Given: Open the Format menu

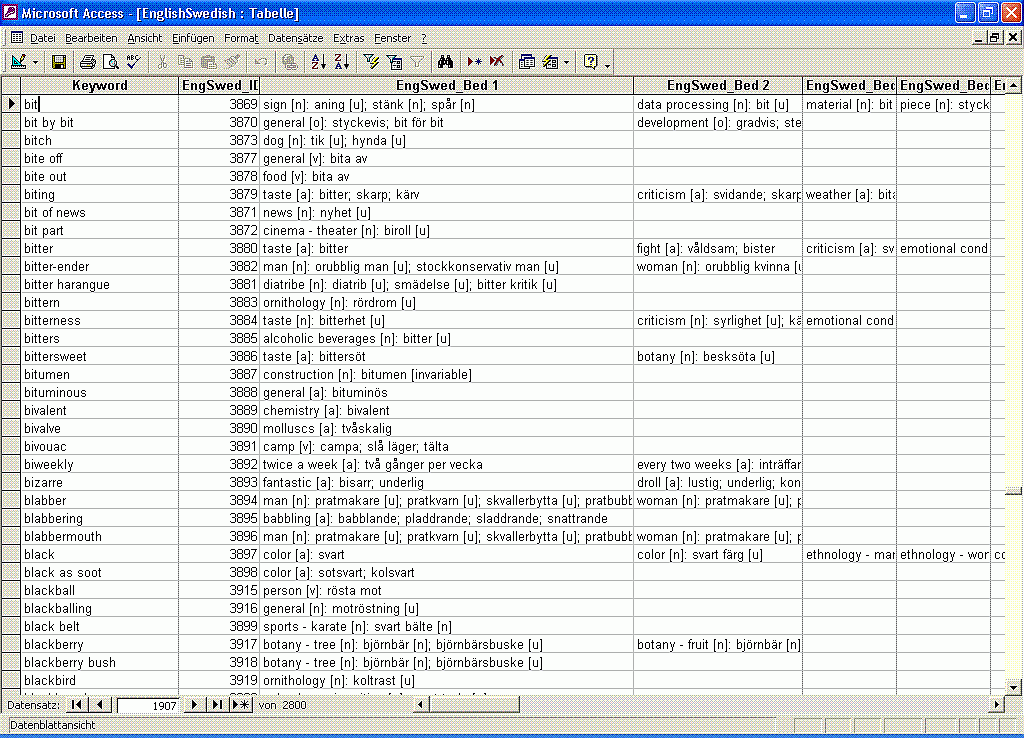Looking at the screenshot, I should [241, 39].
